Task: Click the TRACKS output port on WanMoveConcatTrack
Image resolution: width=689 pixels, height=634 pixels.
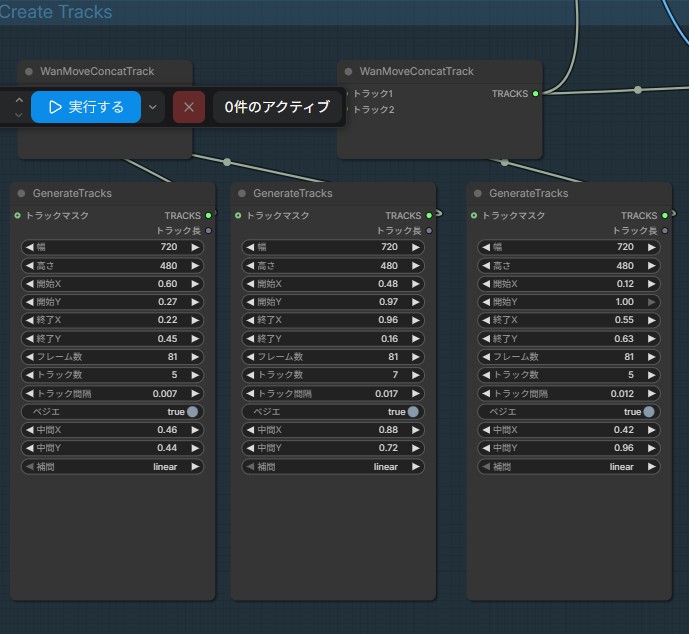Action: [536, 94]
